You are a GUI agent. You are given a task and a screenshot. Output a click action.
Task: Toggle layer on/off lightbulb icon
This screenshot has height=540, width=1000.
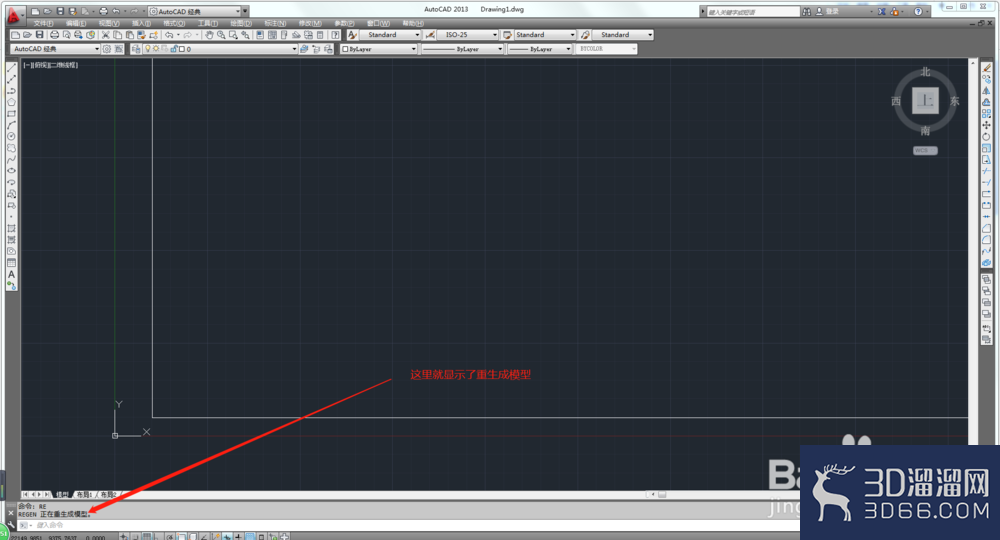point(148,49)
